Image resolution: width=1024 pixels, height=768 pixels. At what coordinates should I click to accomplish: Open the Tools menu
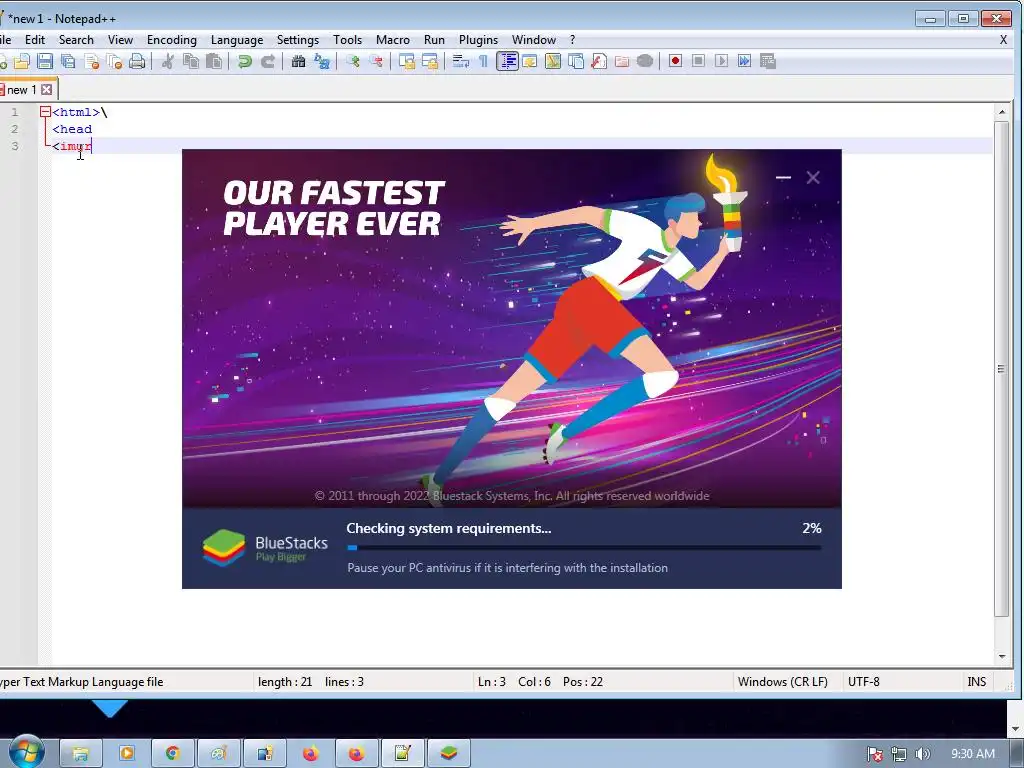(347, 40)
